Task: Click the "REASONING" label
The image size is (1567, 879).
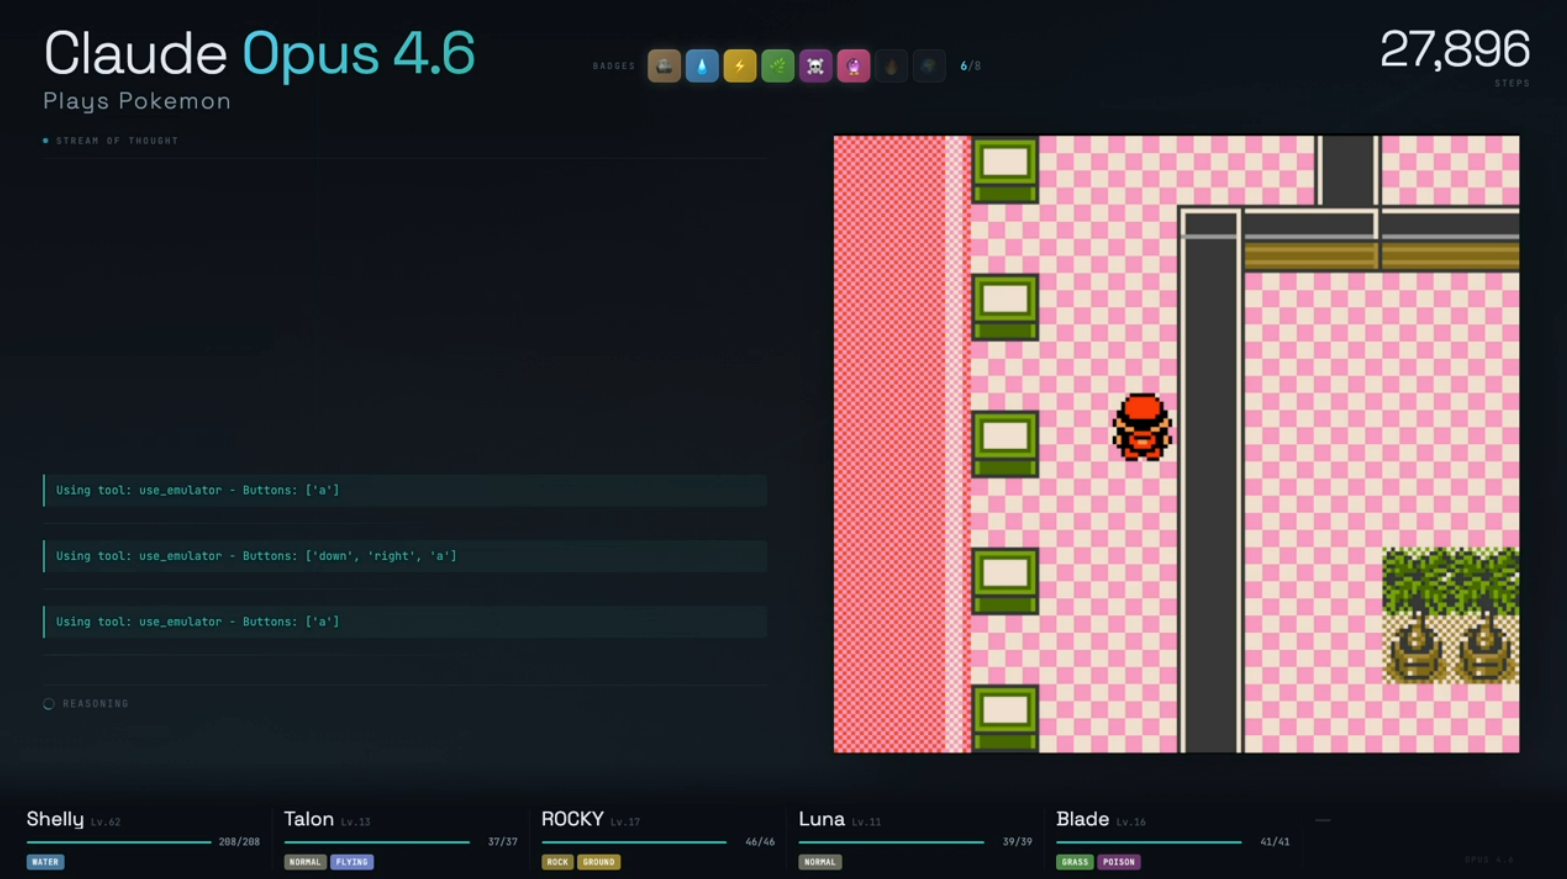Action: point(96,704)
